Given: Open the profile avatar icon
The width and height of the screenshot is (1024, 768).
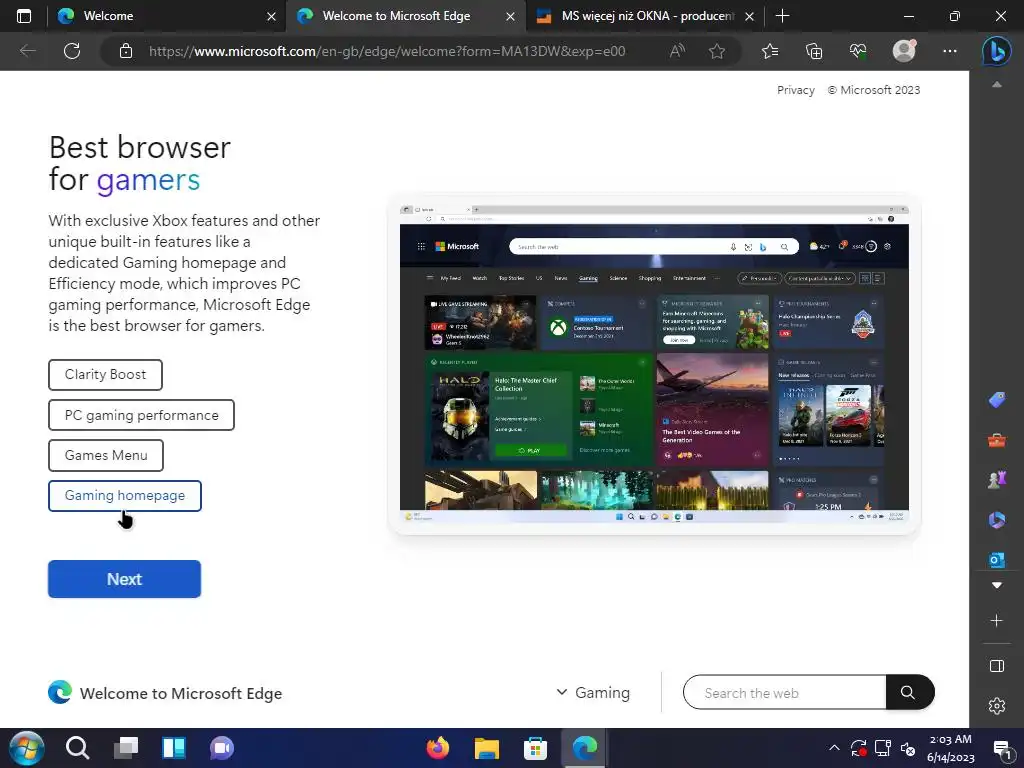Looking at the screenshot, I should pos(904,51).
